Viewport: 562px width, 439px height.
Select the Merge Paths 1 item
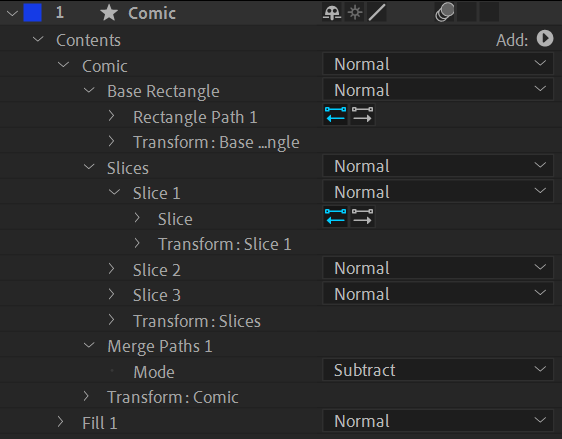click(x=160, y=346)
